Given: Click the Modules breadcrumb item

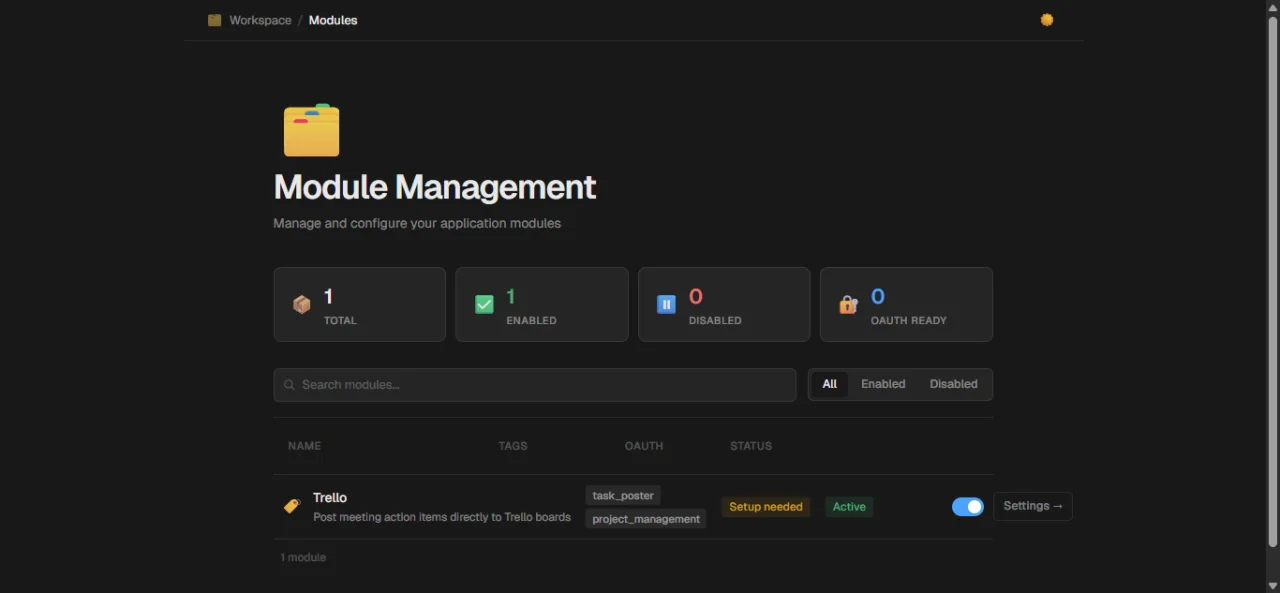Looking at the screenshot, I should (333, 20).
